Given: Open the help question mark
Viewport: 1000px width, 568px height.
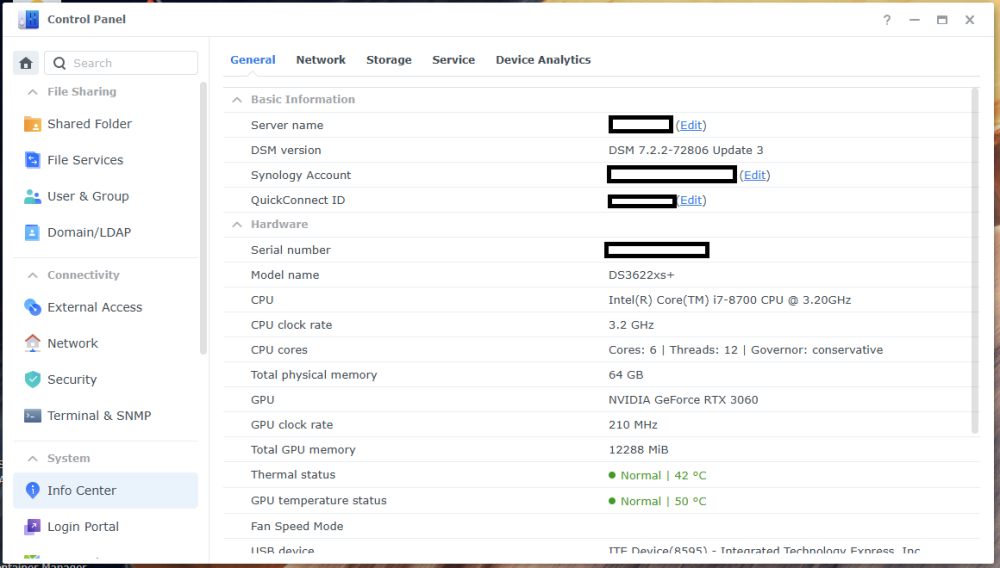Looking at the screenshot, I should [x=886, y=20].
